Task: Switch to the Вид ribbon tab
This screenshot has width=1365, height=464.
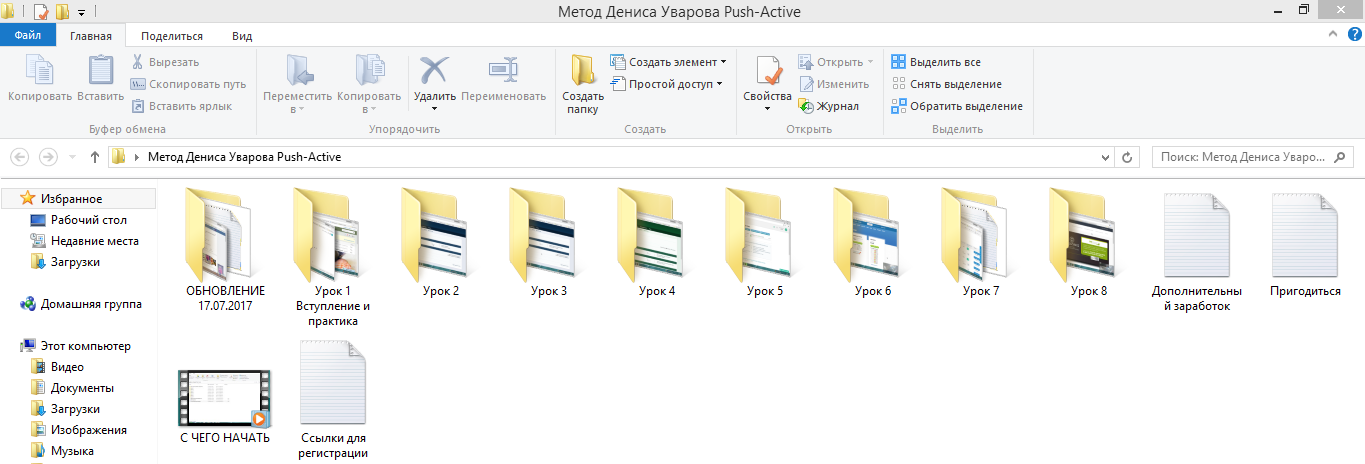Action: tap(242, 36)
